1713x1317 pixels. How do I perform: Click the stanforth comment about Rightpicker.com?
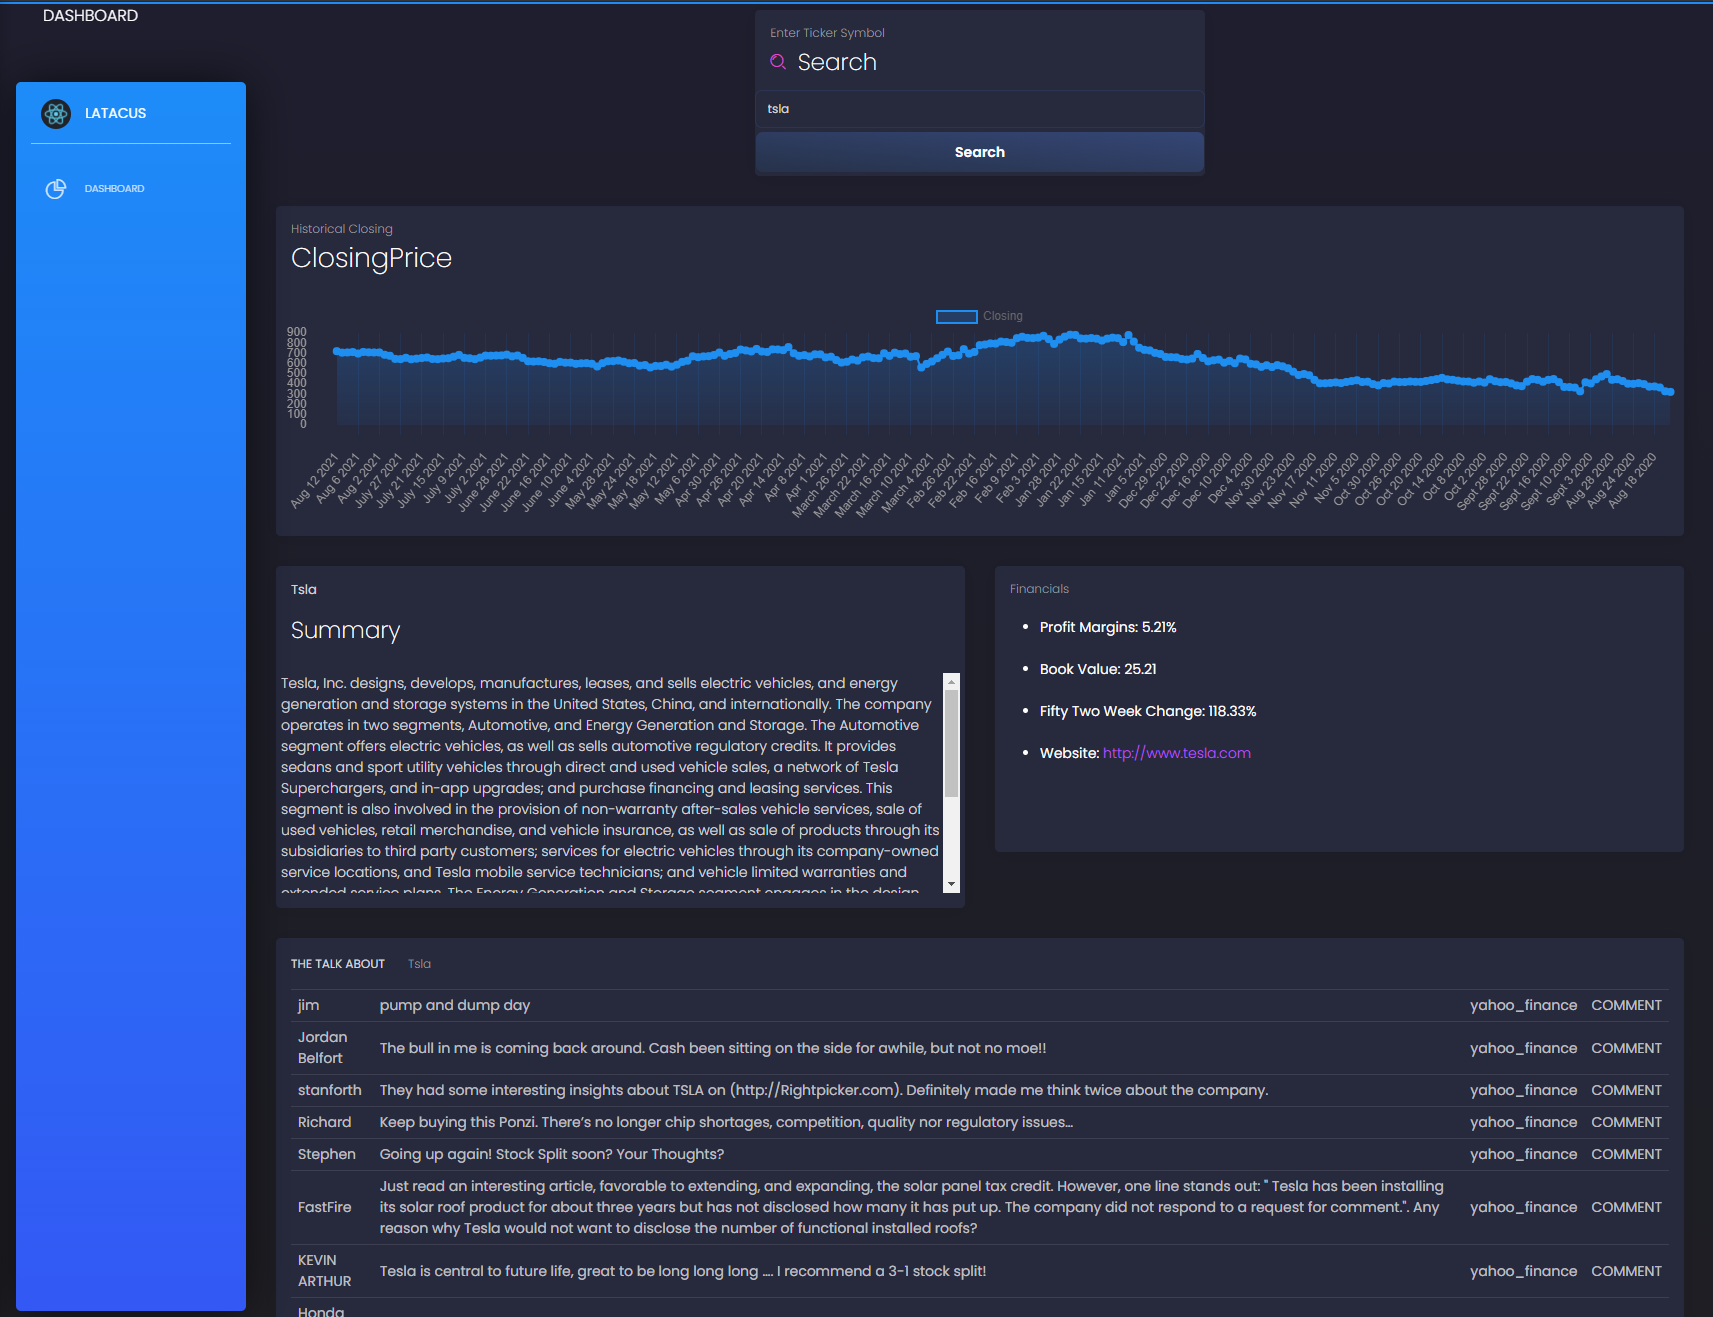point(824,1090)
